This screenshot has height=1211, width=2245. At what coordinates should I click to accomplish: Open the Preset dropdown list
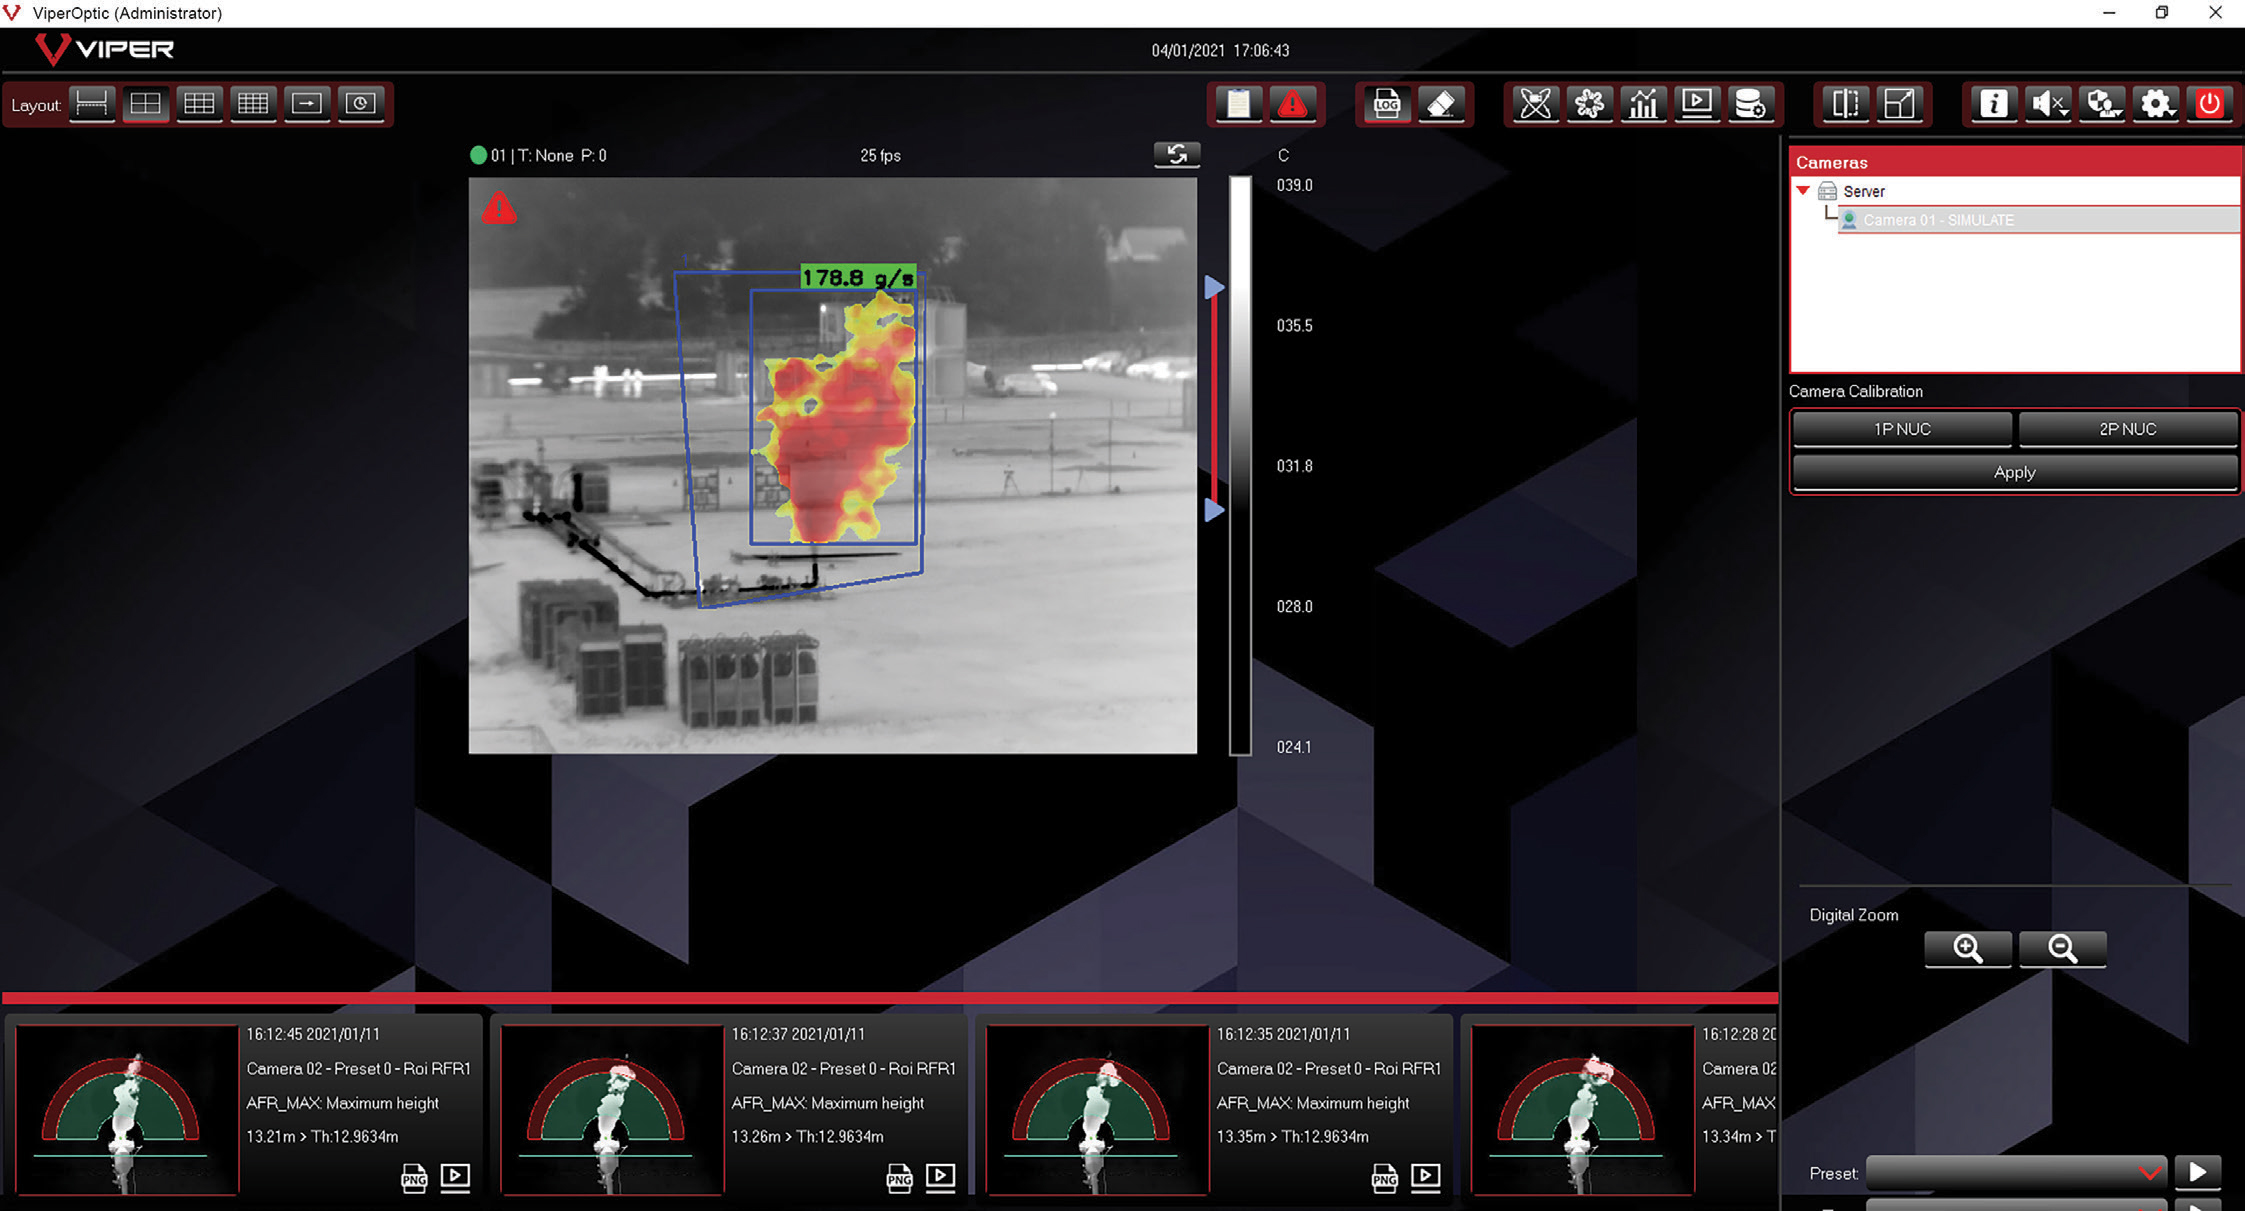click(2015, 1173)
